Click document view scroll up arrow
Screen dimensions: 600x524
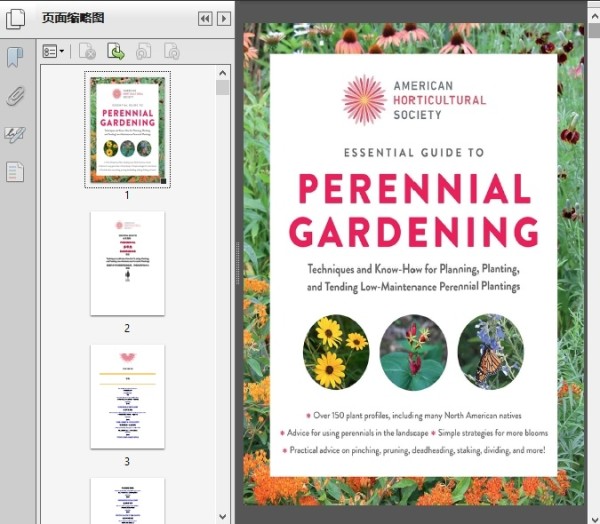[594, 16]
